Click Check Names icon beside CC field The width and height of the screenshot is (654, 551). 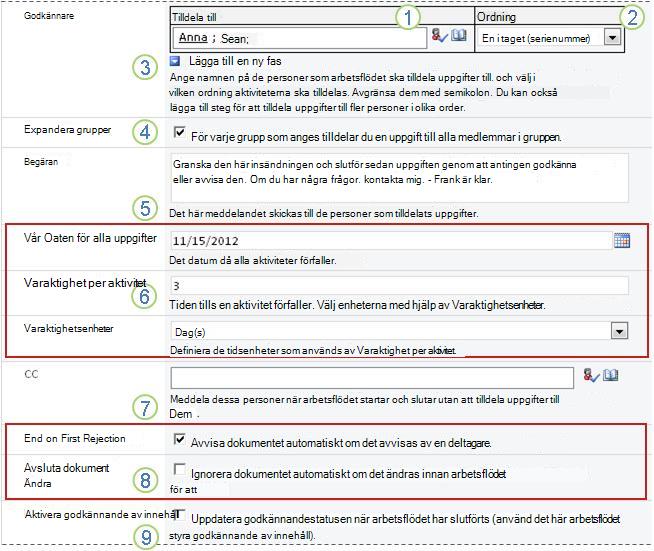coord(591,375)
